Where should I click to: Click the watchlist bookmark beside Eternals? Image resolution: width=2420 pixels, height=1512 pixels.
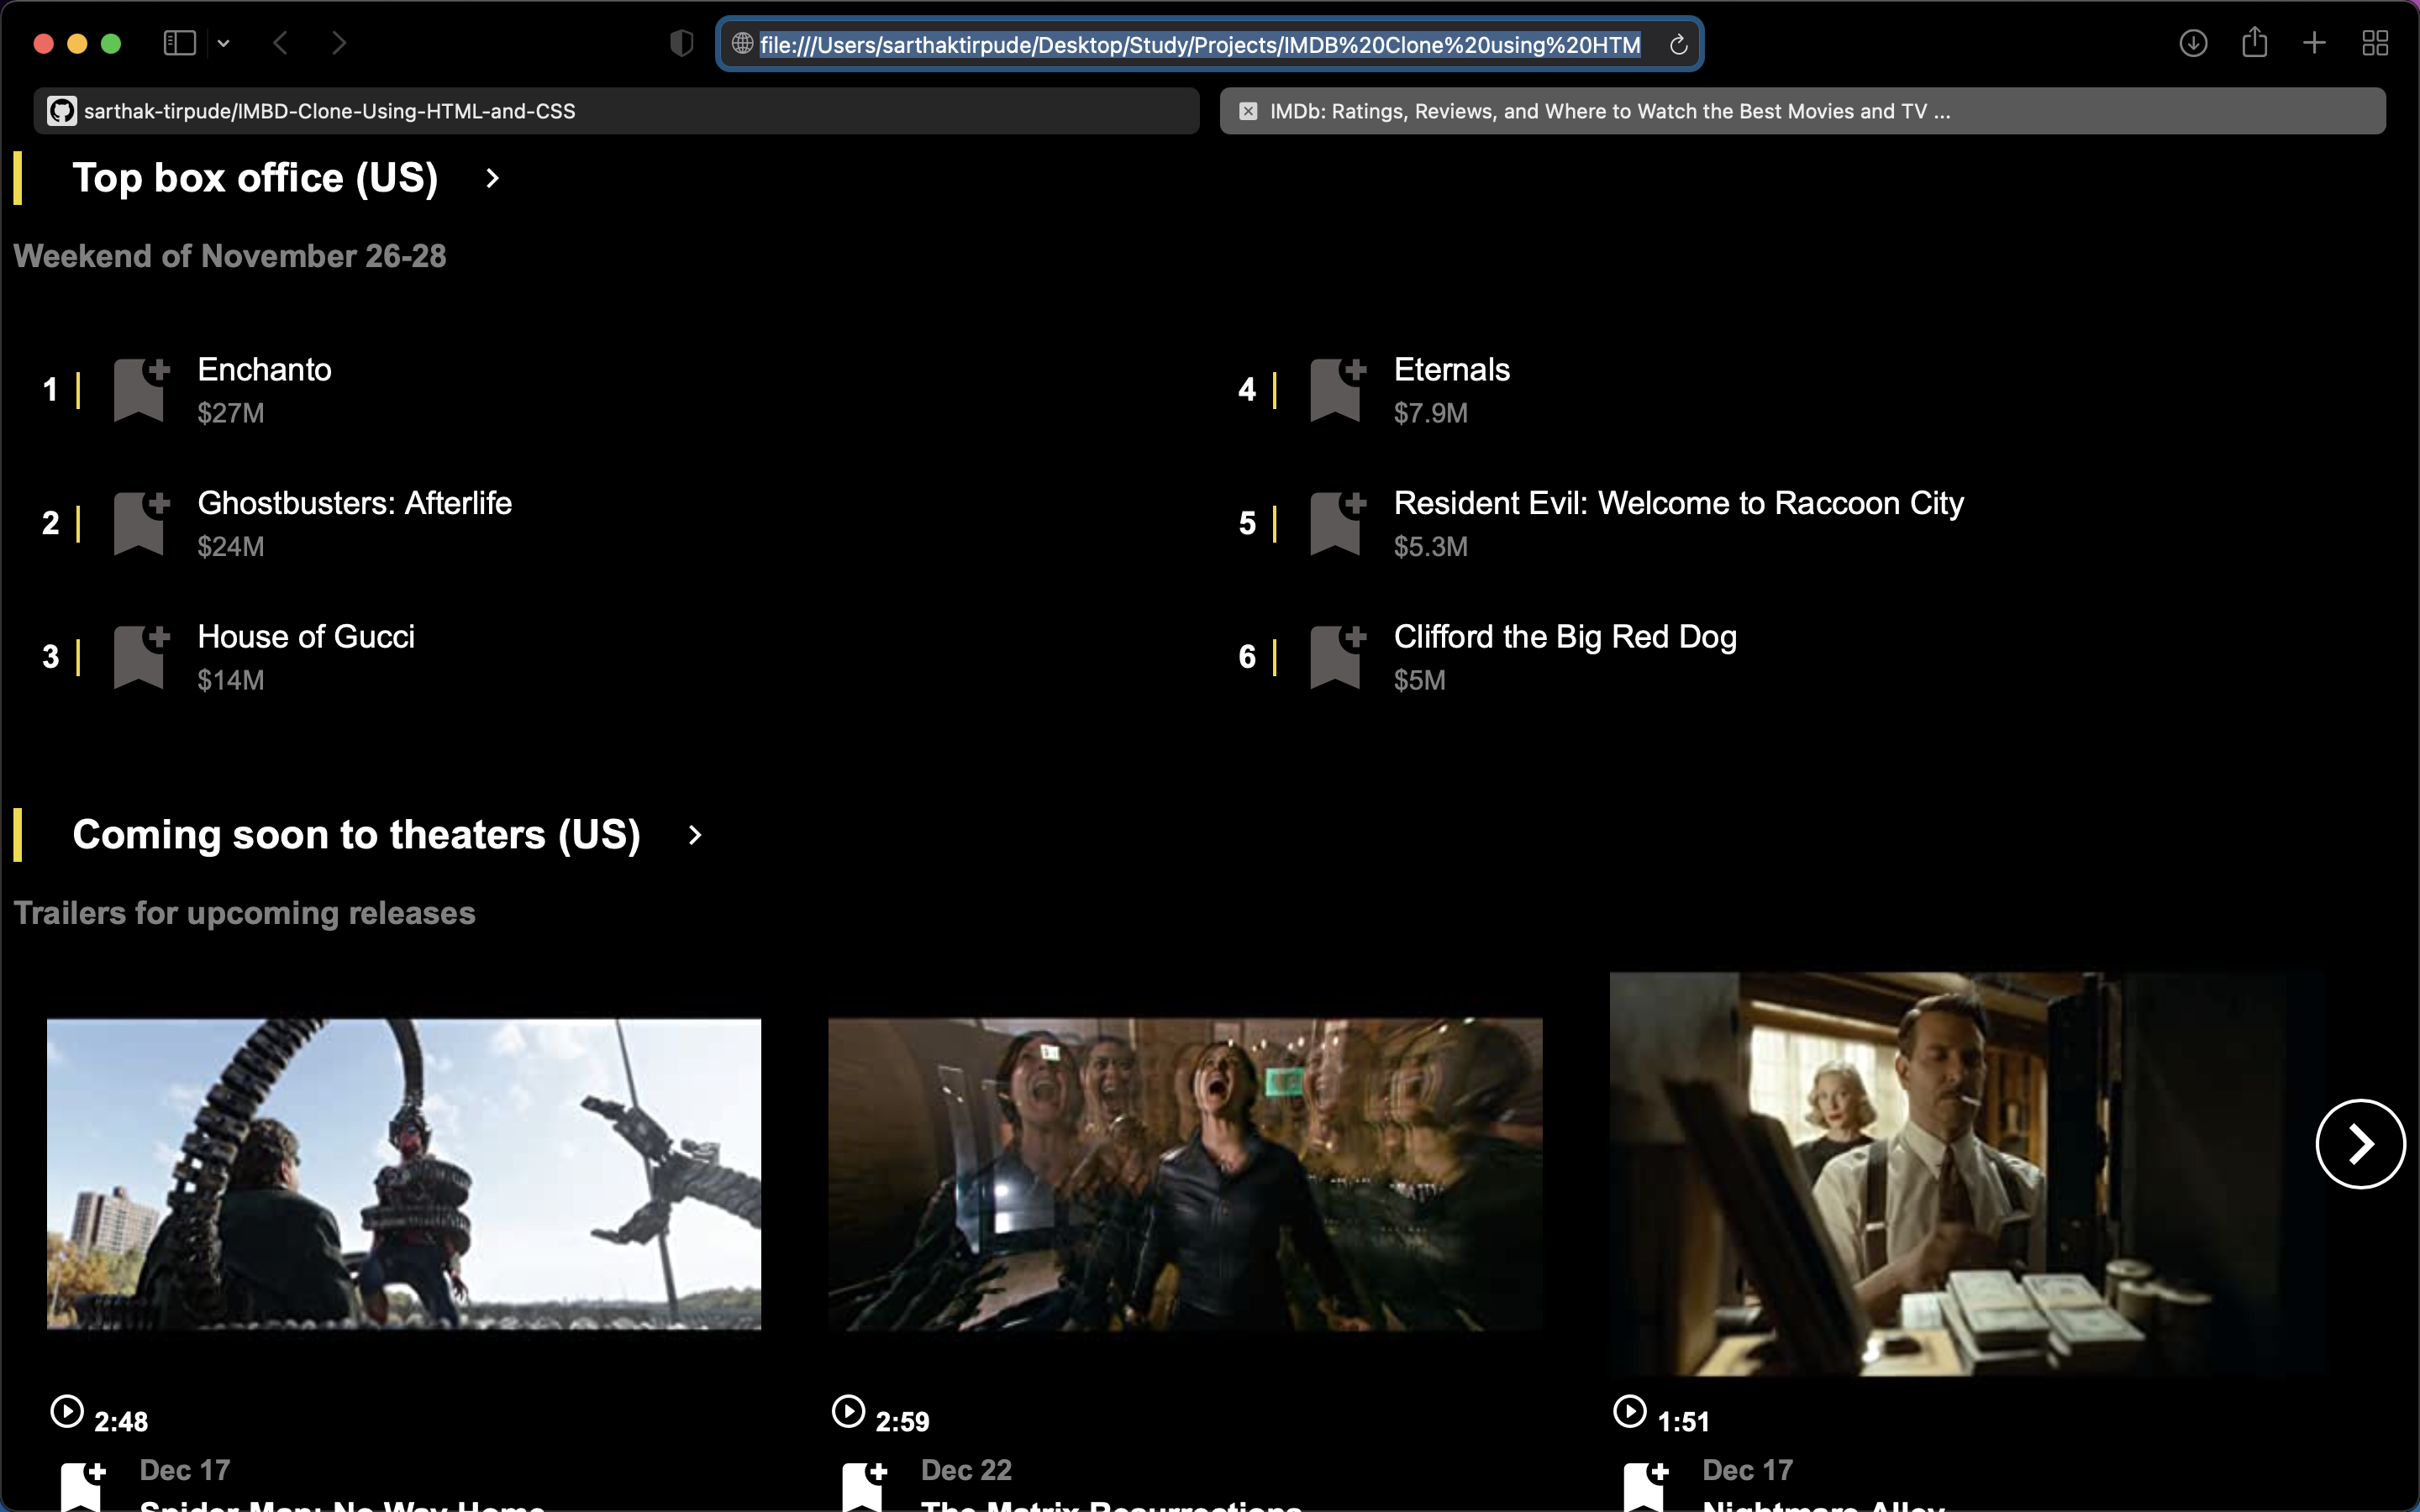(x=1336, y=389)
